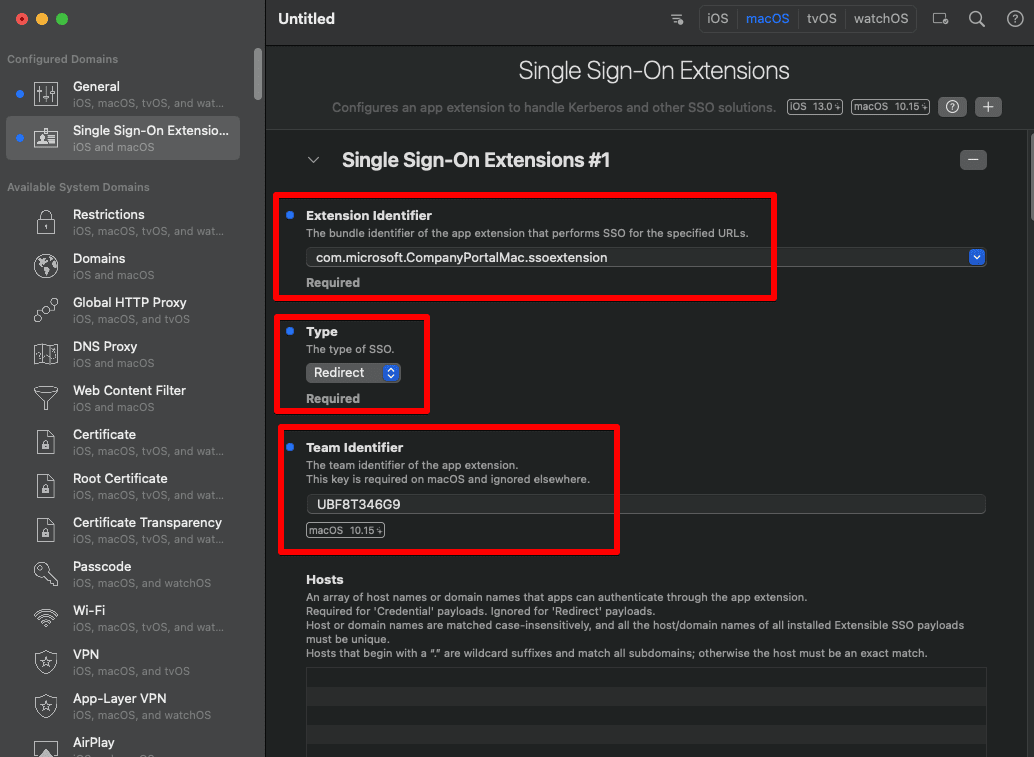
Task: Remove Single Sign-On Extensions #1 with minus
Action: 973,160
